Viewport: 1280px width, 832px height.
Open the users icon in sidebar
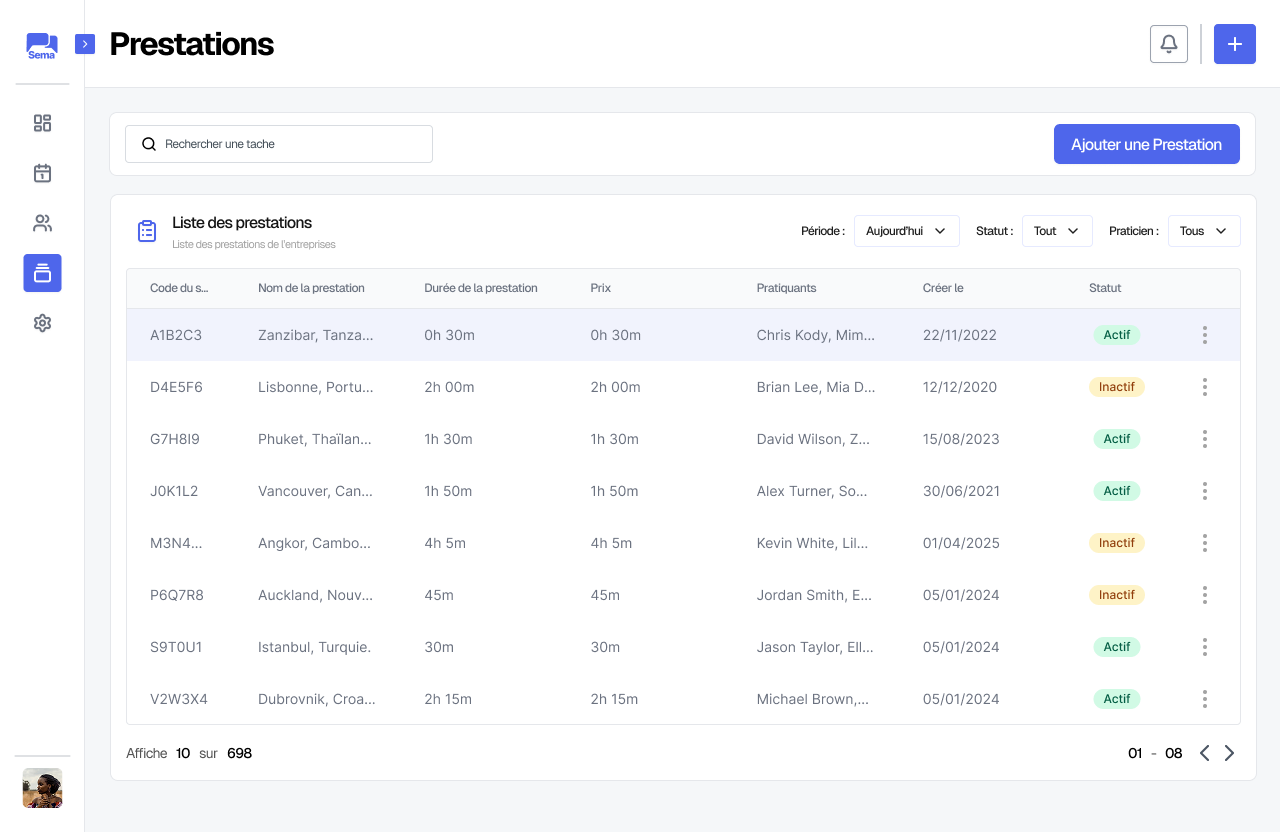coord(42,223)
